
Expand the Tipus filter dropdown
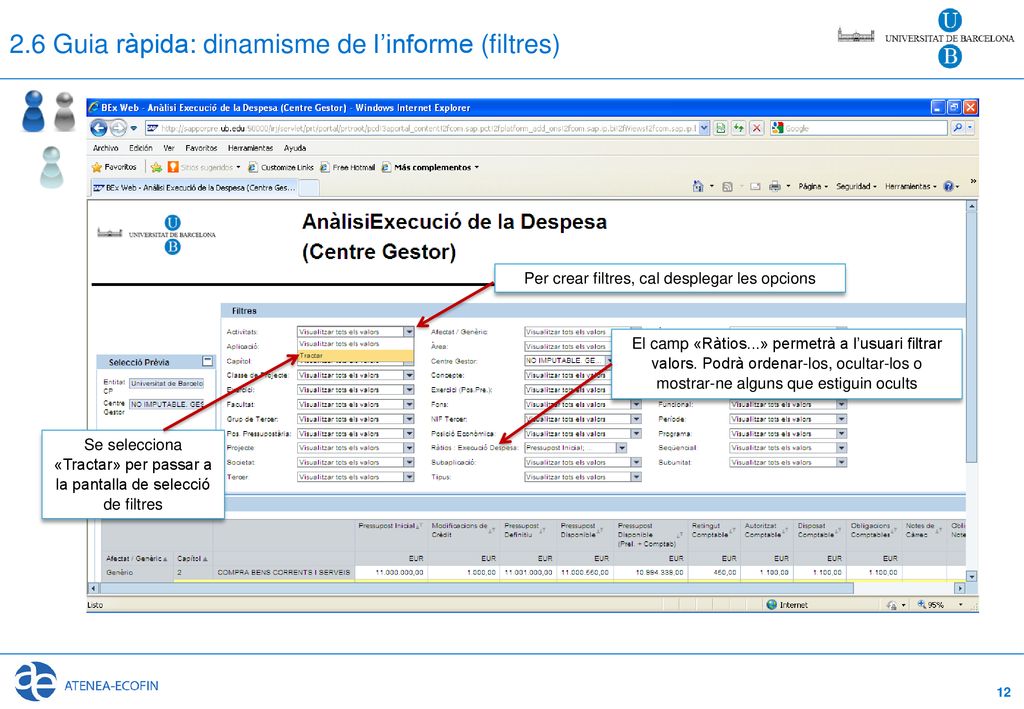pyautogui.click(x=636, y=477)
